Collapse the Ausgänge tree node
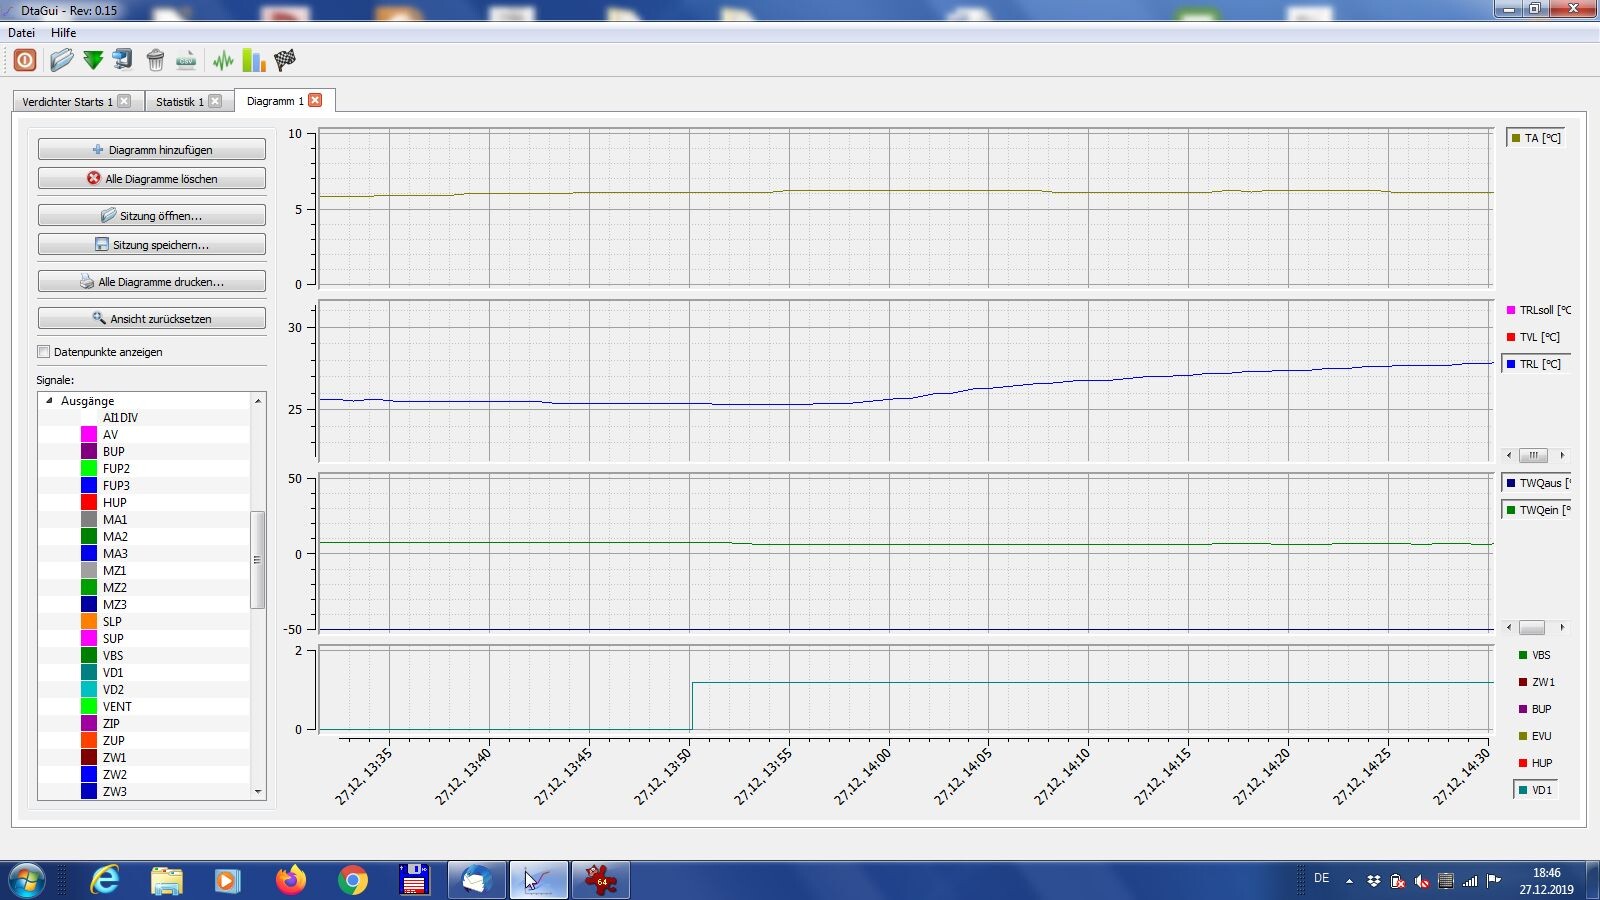Image resolution: width=1600 pixels, height=900 pixels. 49,401
